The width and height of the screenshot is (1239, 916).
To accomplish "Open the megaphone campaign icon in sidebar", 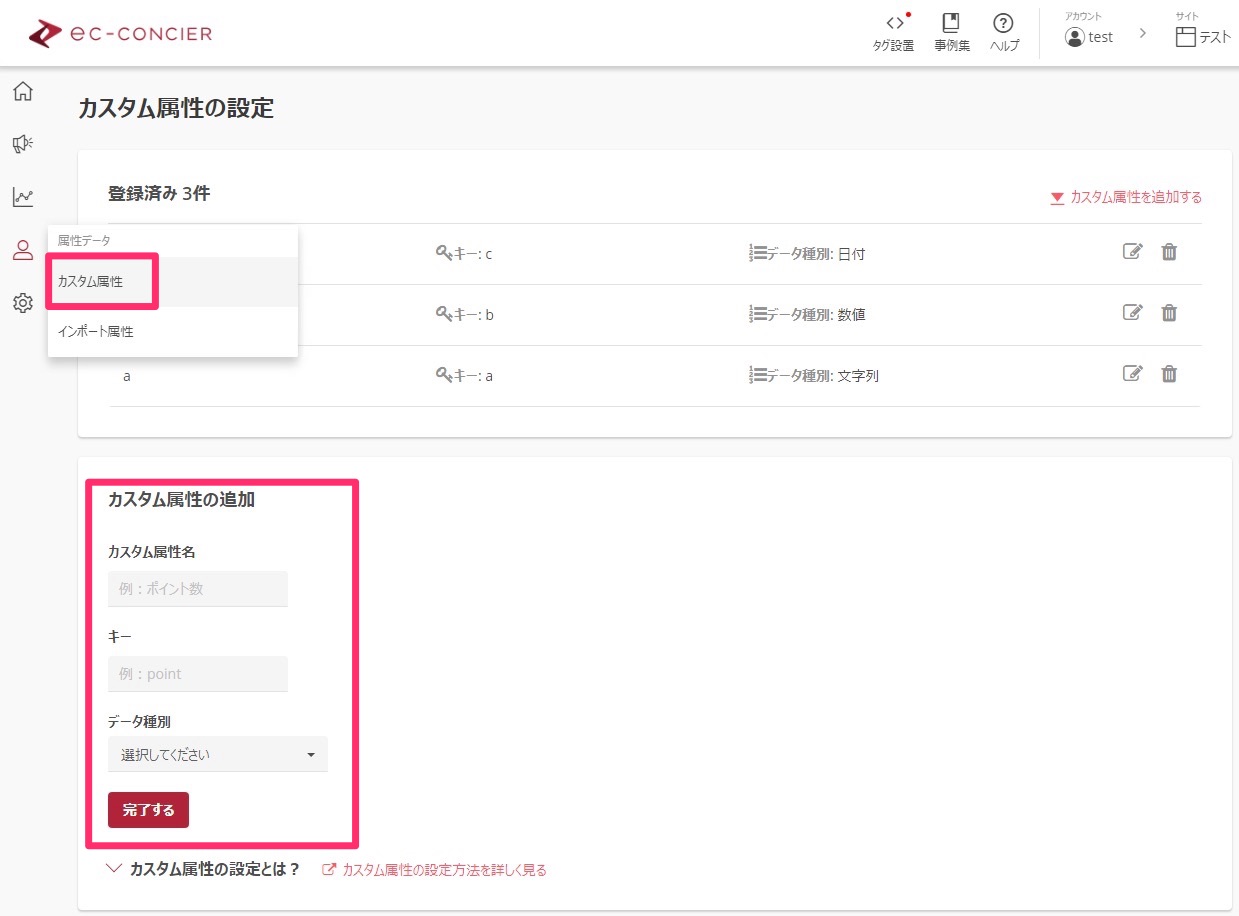I will (22, 145).
